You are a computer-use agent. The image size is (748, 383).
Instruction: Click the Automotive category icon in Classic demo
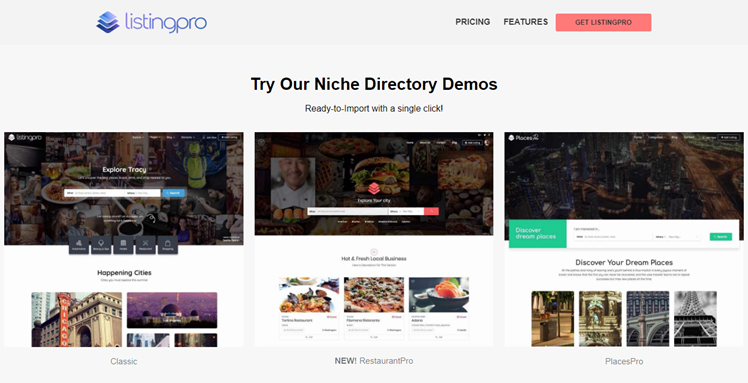(79, 245)
